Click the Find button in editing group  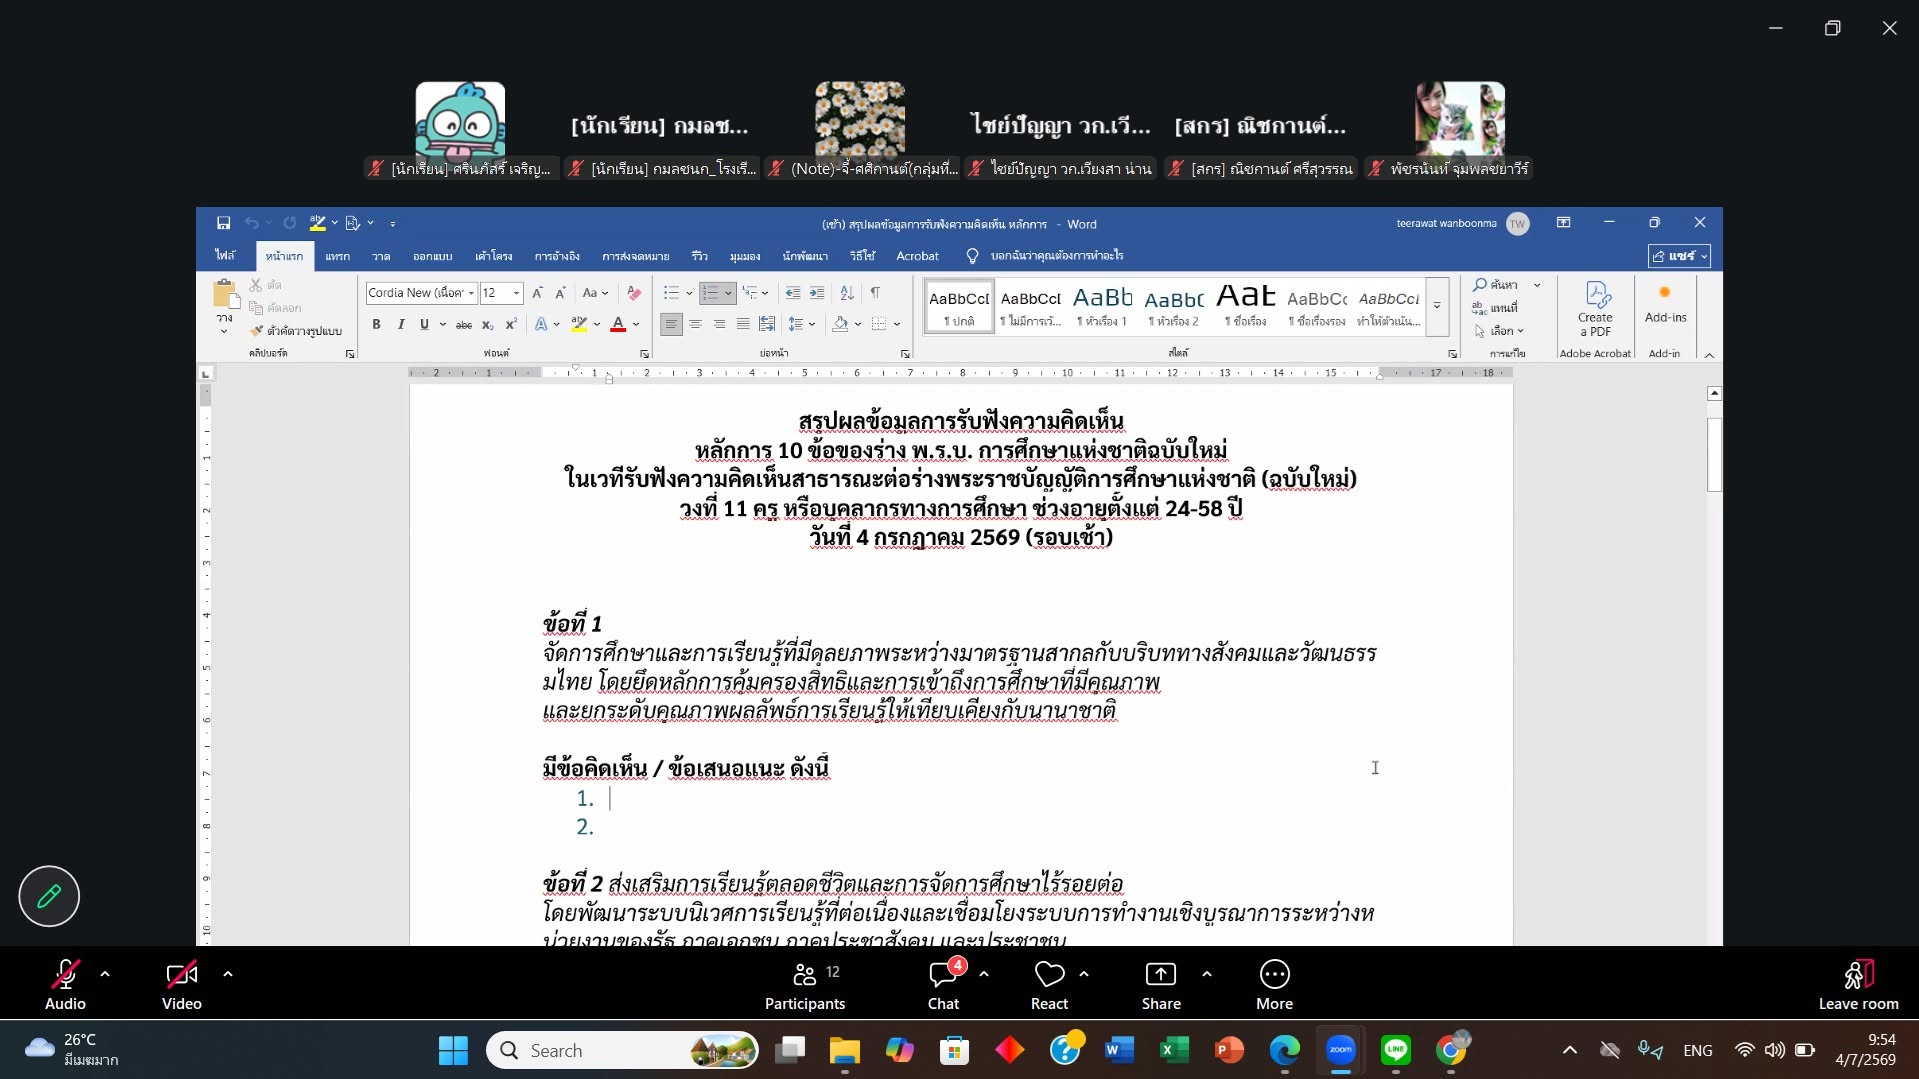pos(1495,285)
